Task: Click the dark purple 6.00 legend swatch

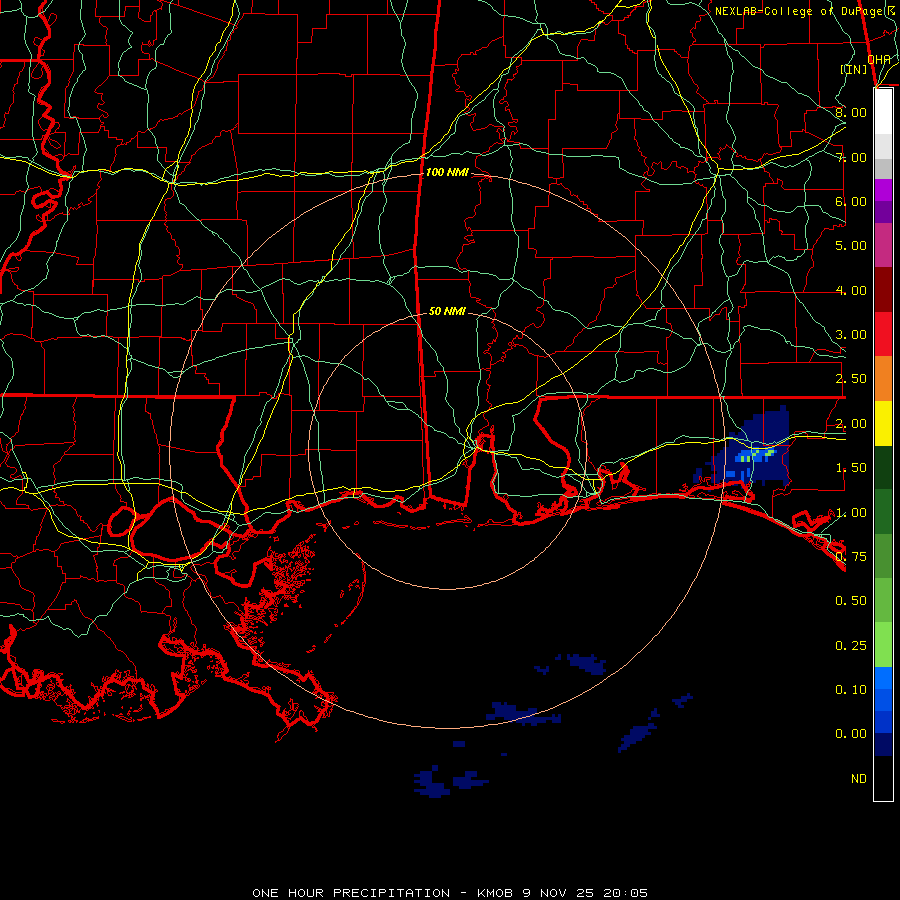Action: pos(883,212)
